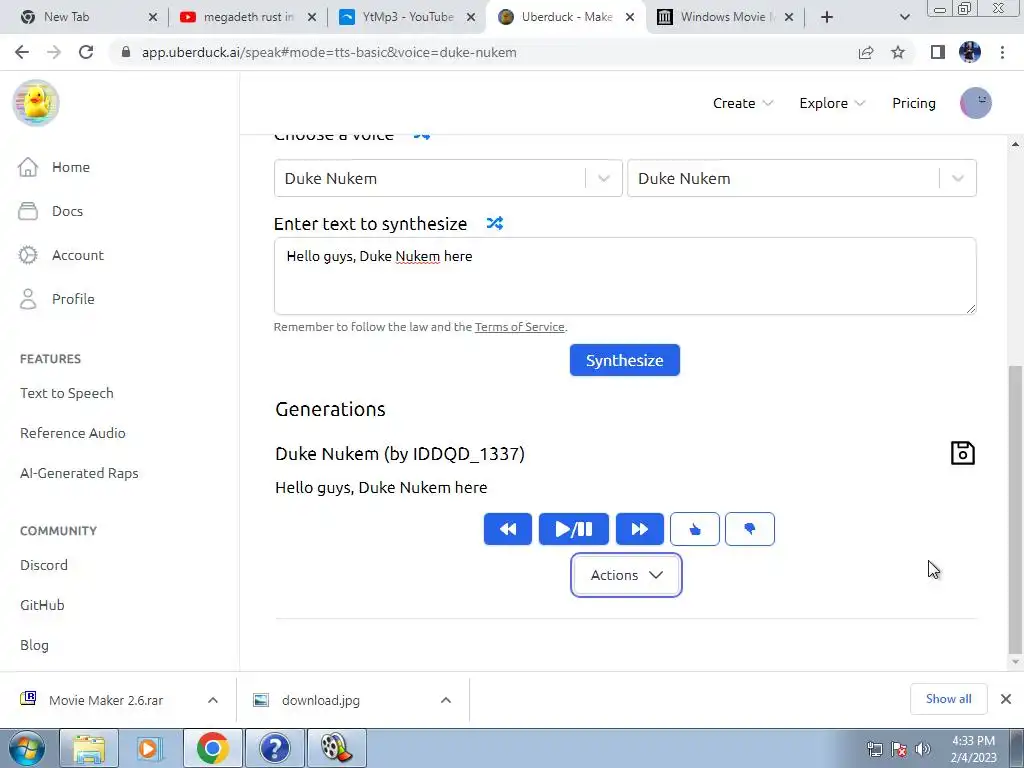Reload the Uberduck page
Screen dimensions: 1024x768
tap(86, 52)
